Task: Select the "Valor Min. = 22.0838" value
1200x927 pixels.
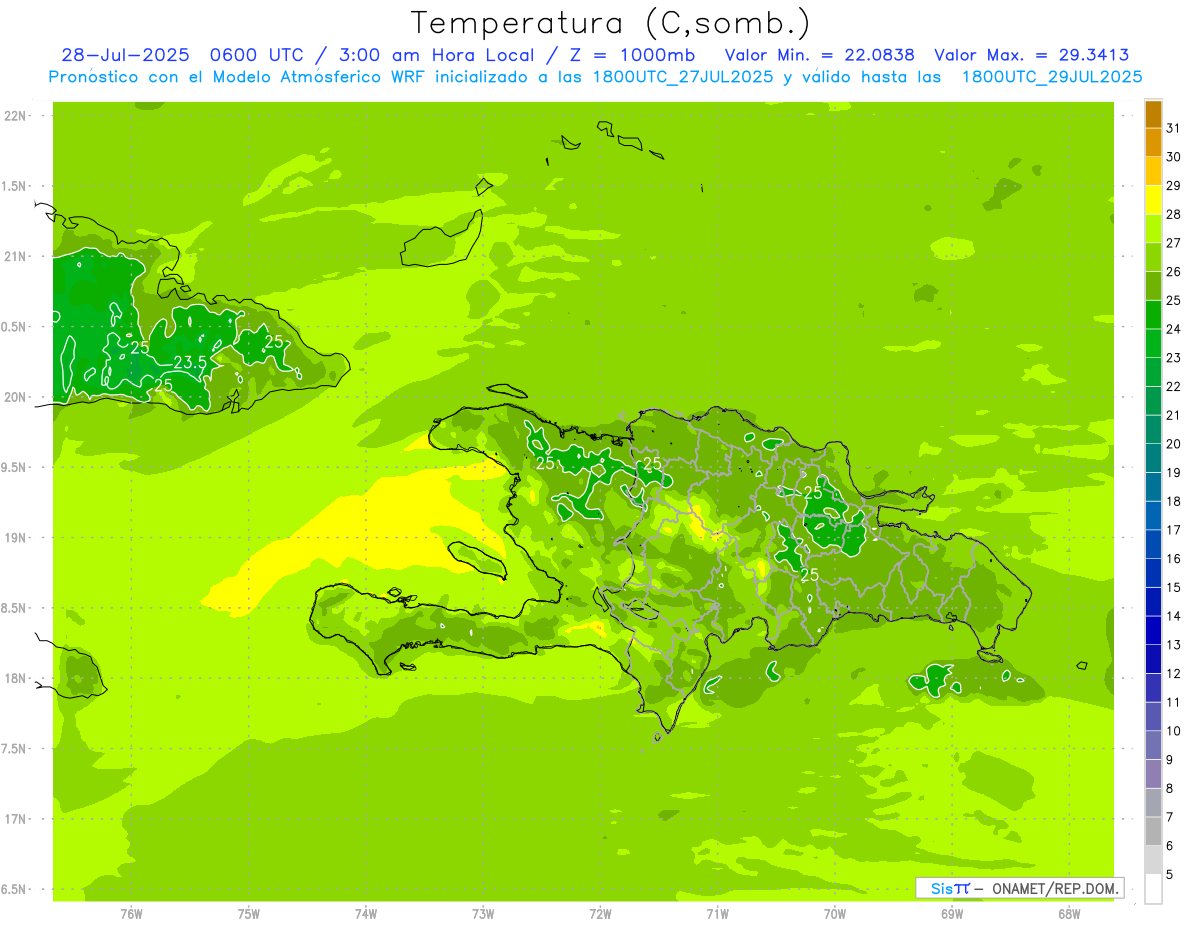Action: click(x=819, y=55)
